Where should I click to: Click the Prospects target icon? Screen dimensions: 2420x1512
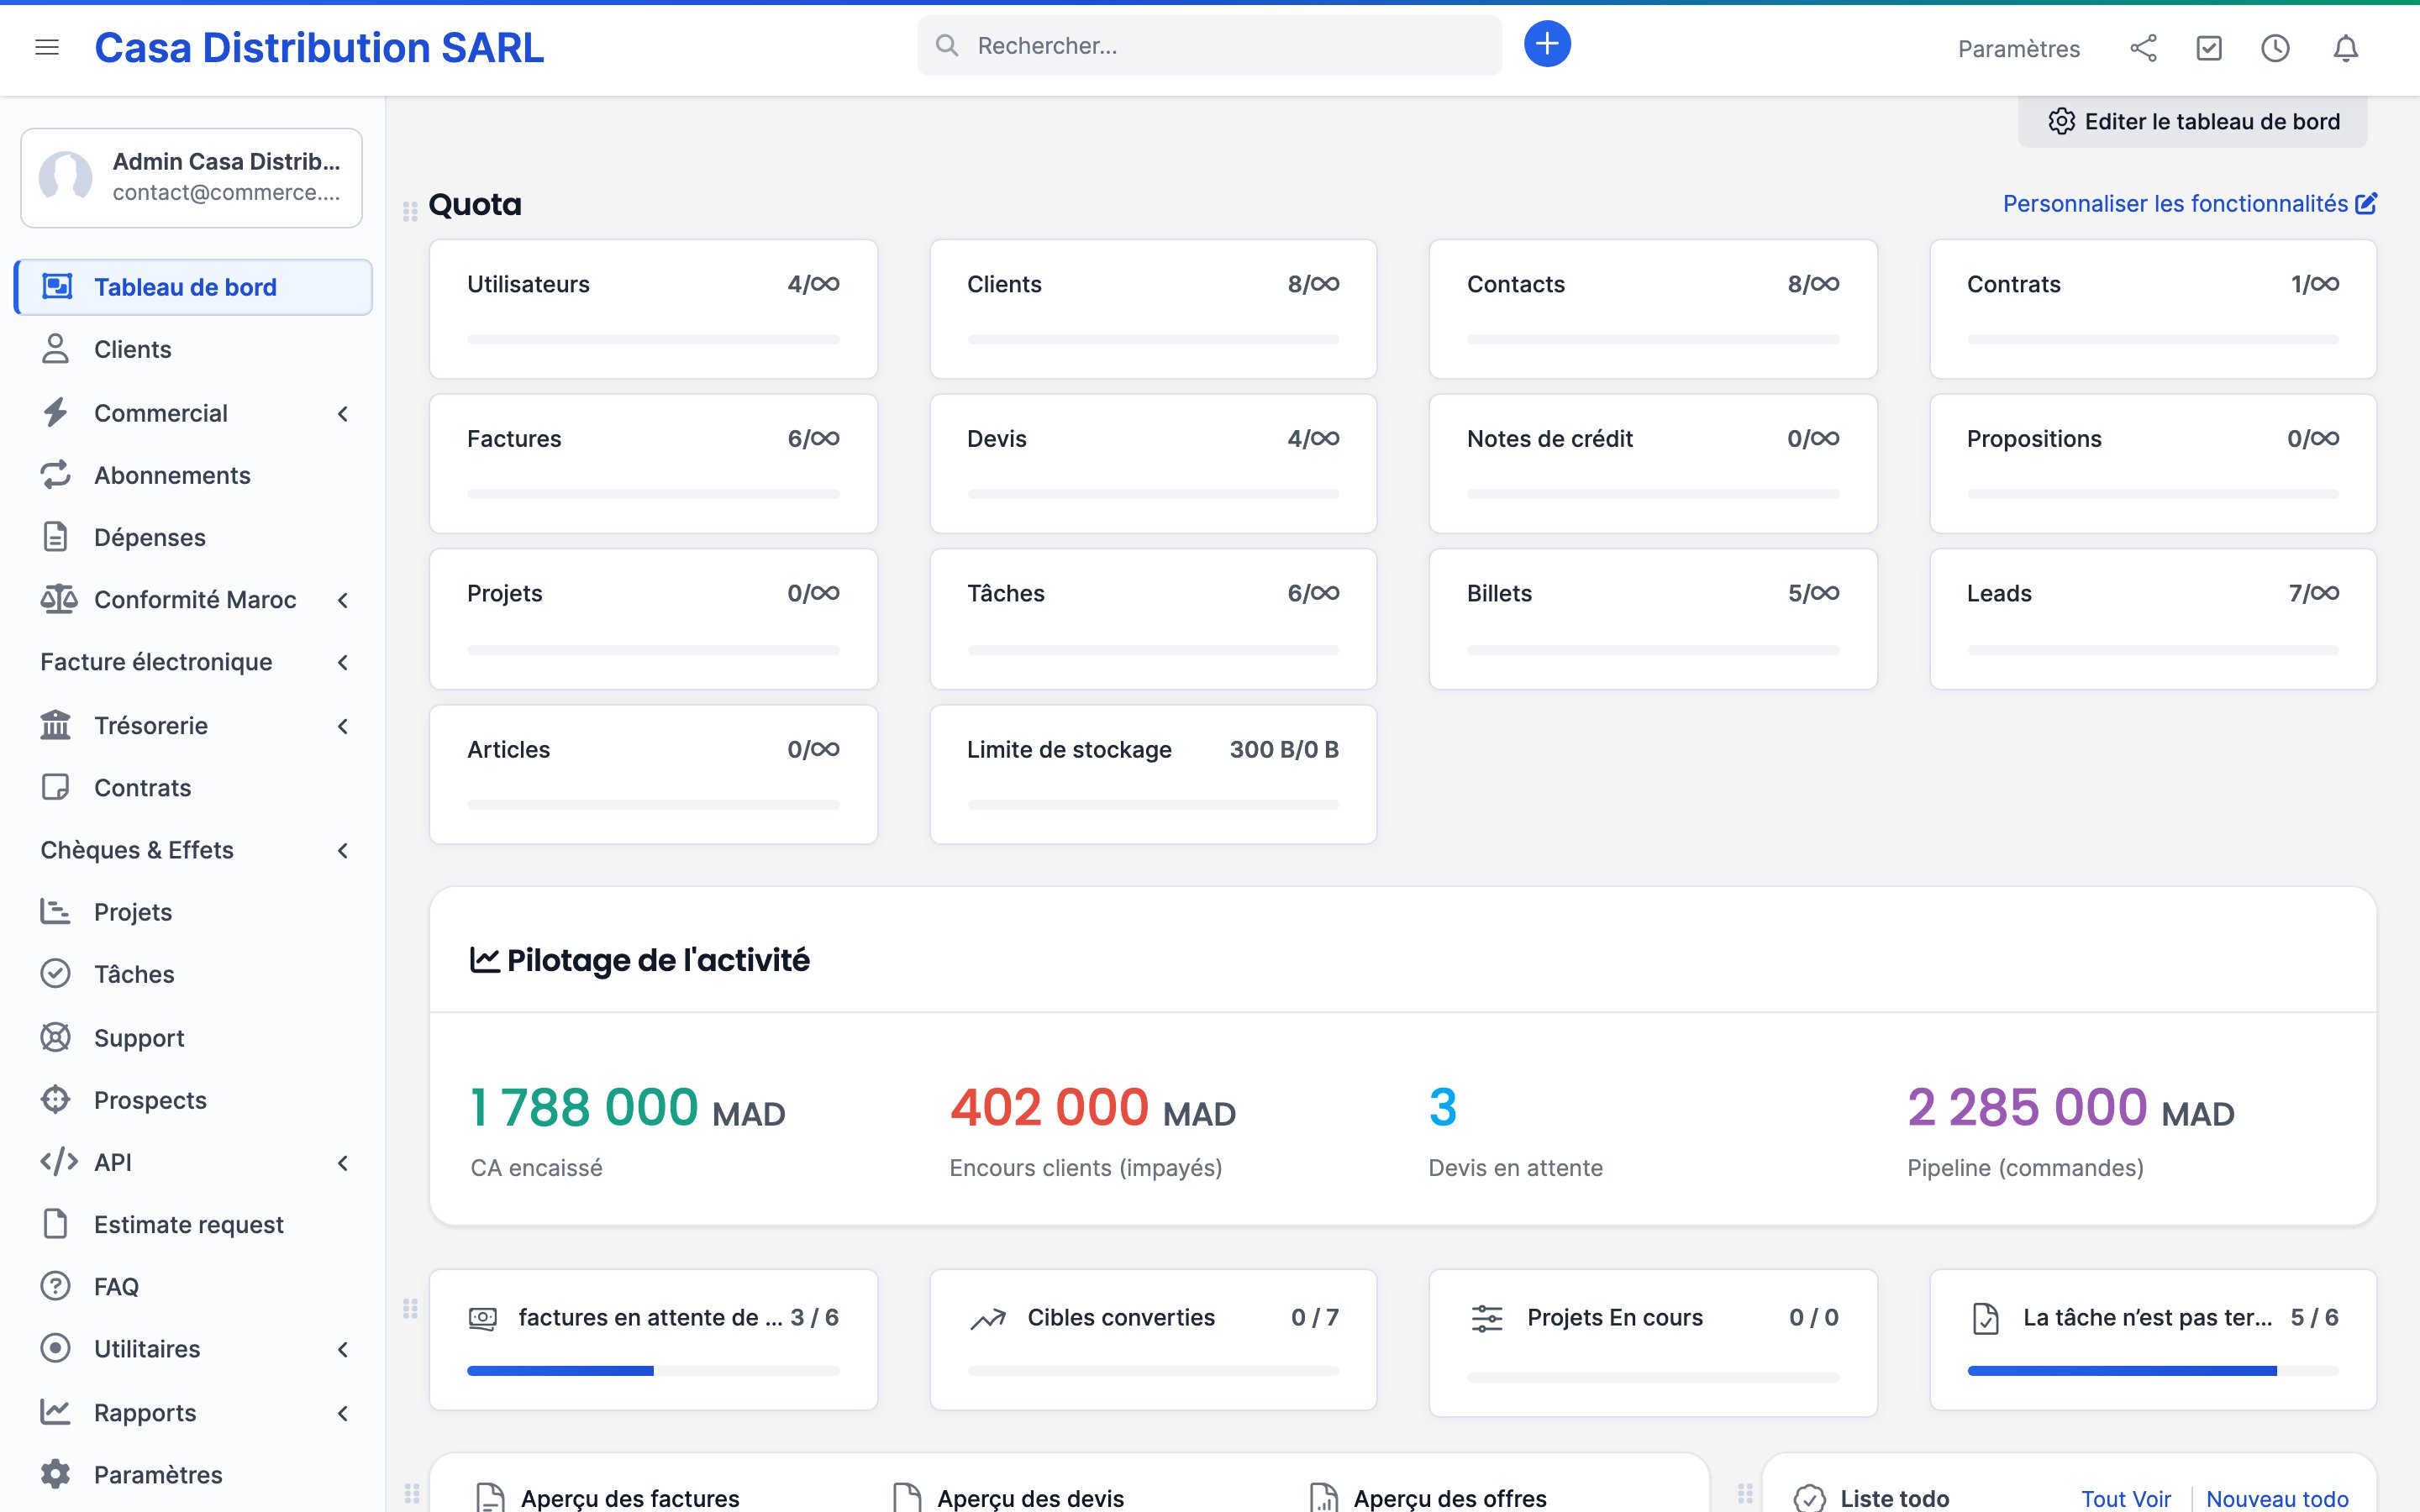pos(56,1099)
